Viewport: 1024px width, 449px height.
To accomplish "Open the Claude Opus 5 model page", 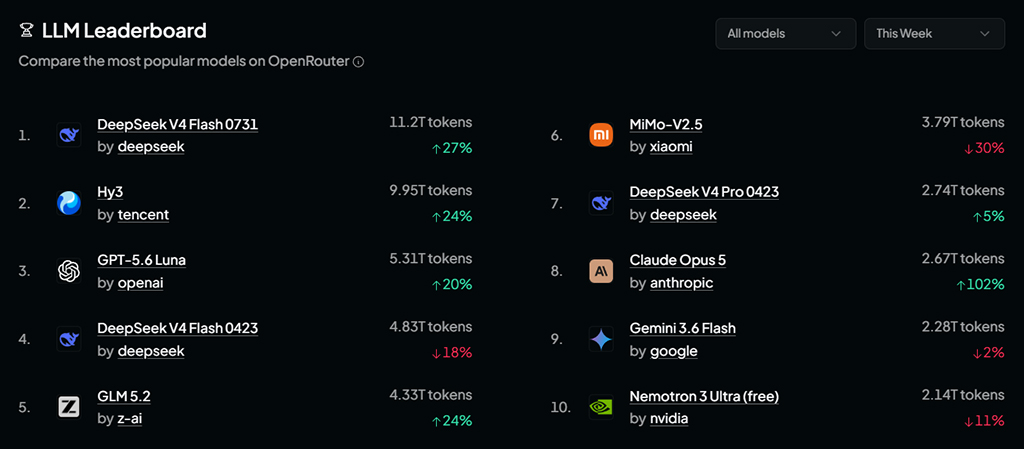I will pos(678,260).
